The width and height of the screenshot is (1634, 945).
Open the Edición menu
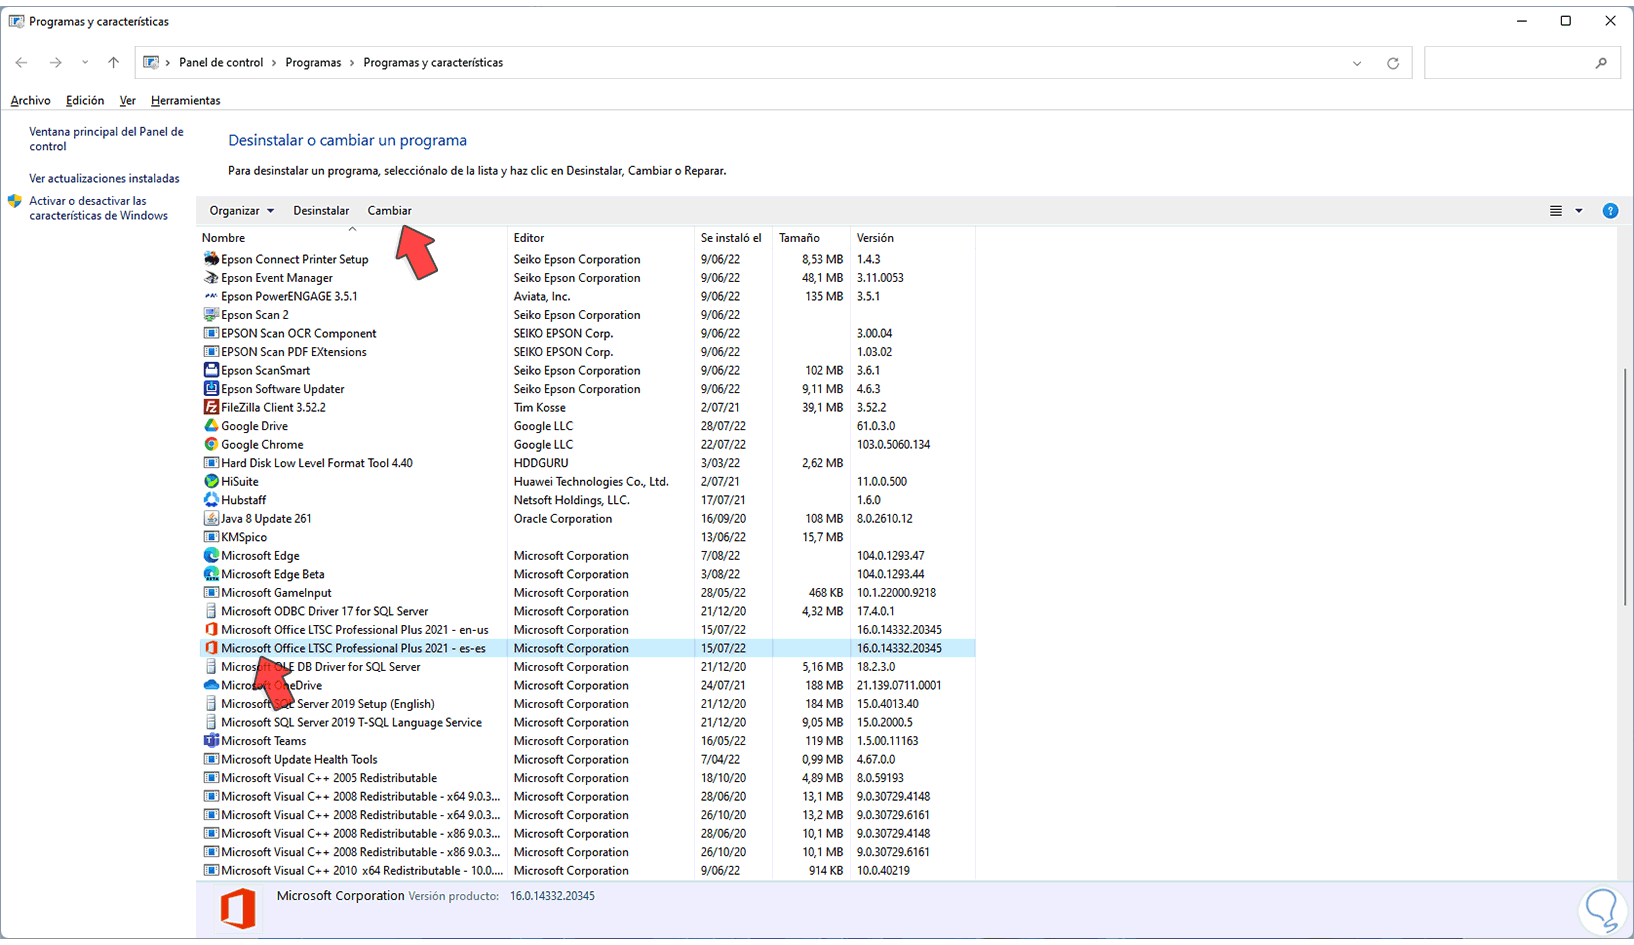[x=85, y=101]
